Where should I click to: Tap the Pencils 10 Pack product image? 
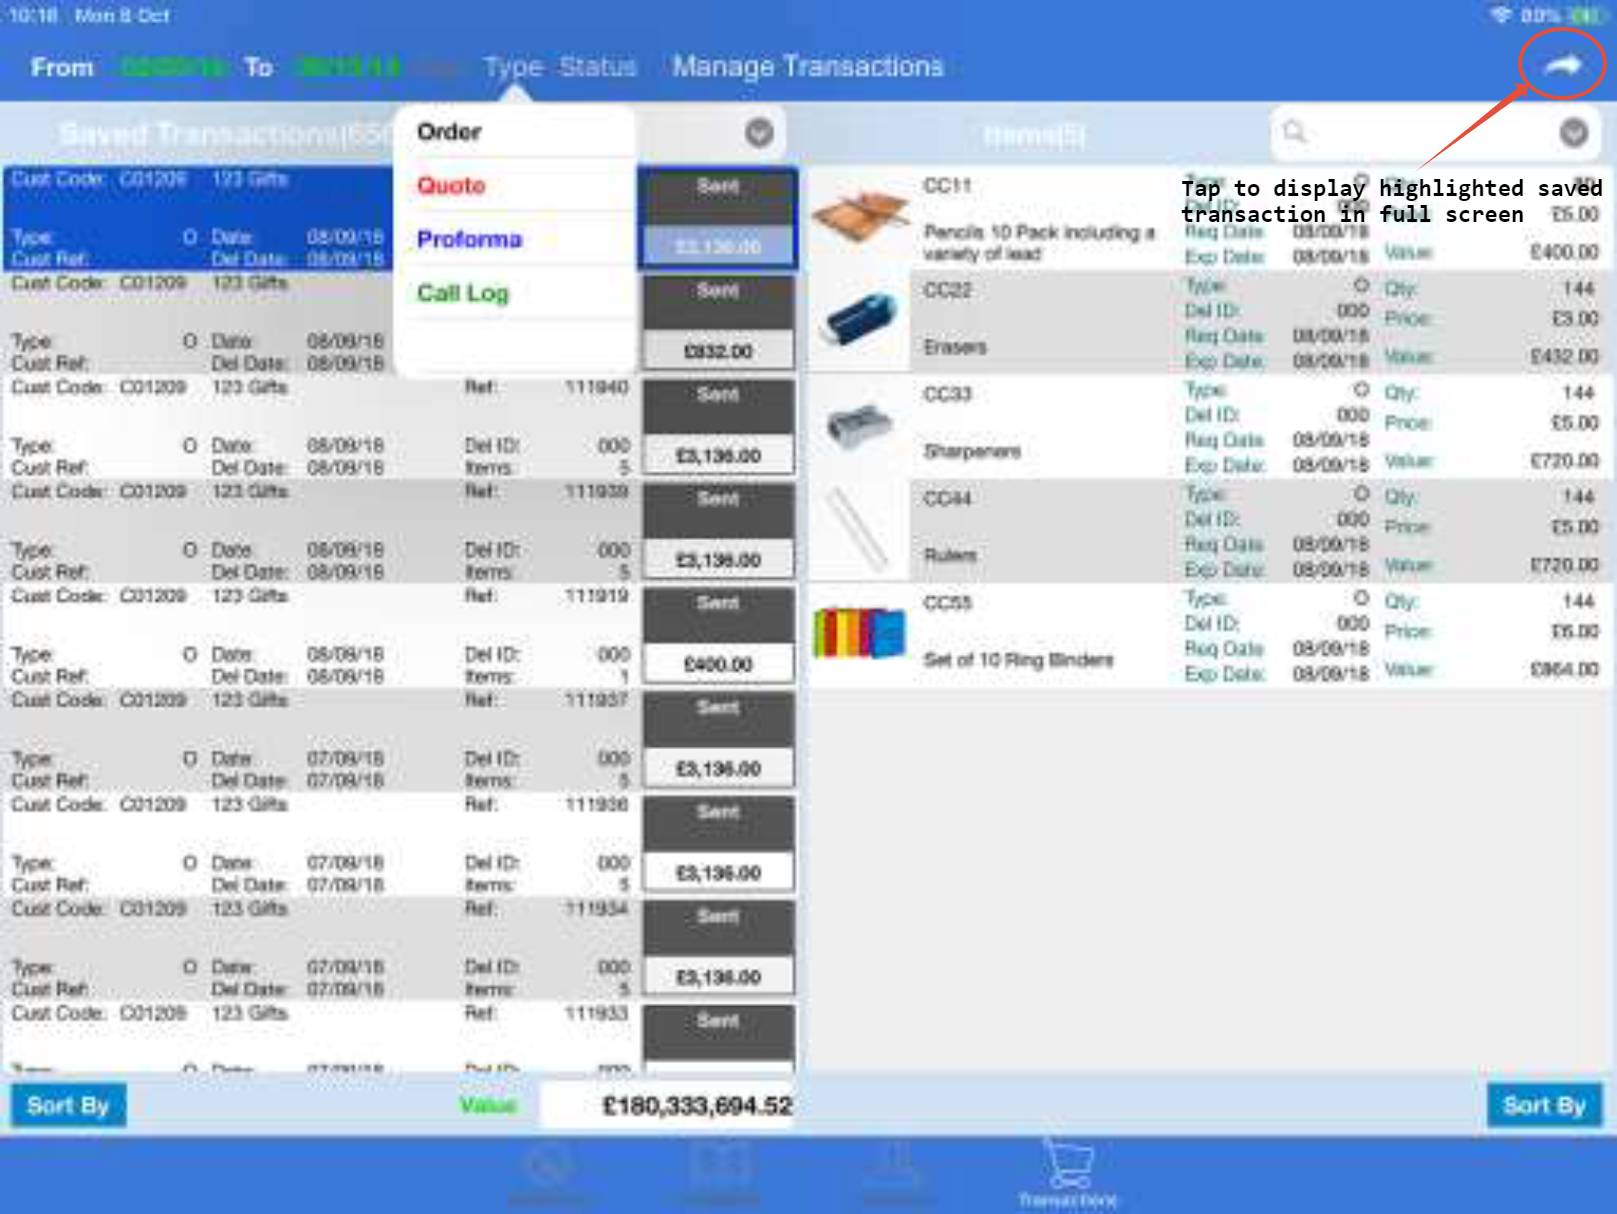(x=859, y=217)
